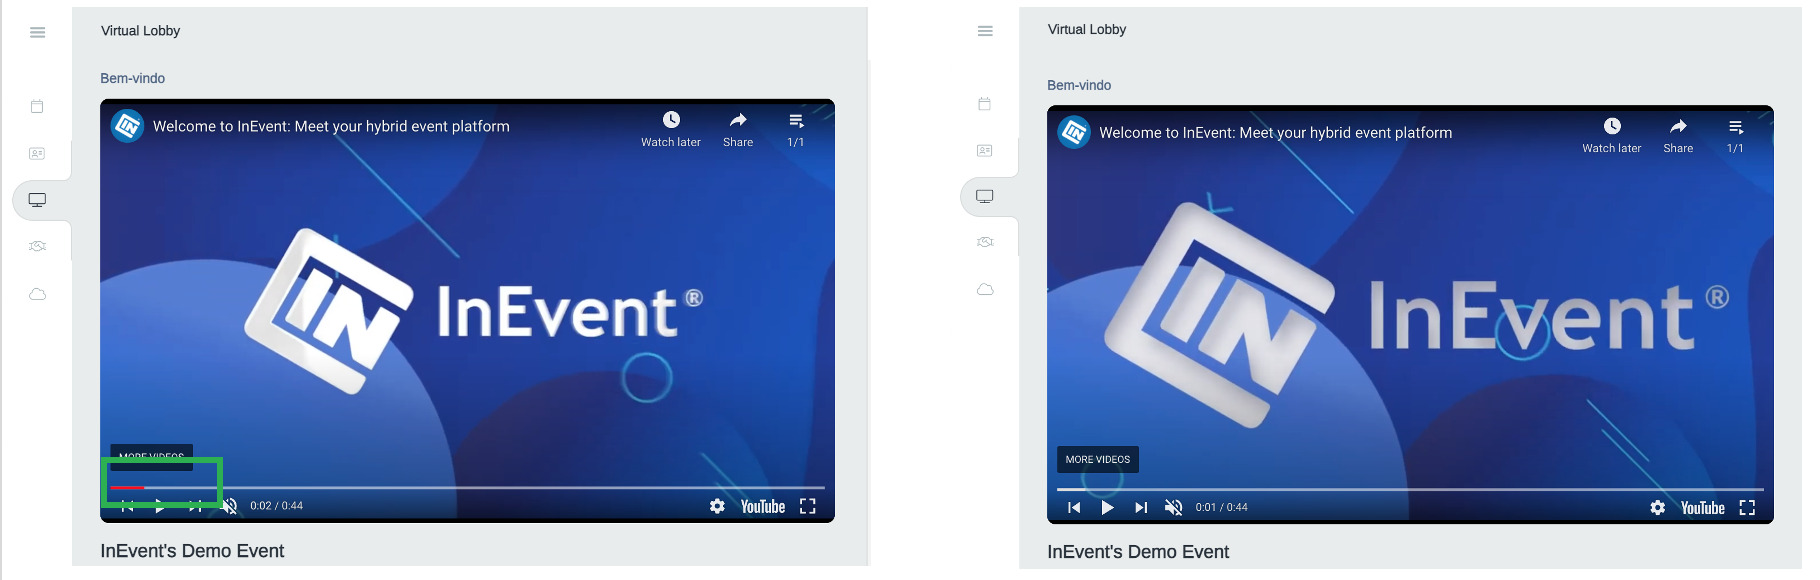Click Bem-vindo heading in left panel
Viewport: 1820px width, 580px height.
pos(132,78)
